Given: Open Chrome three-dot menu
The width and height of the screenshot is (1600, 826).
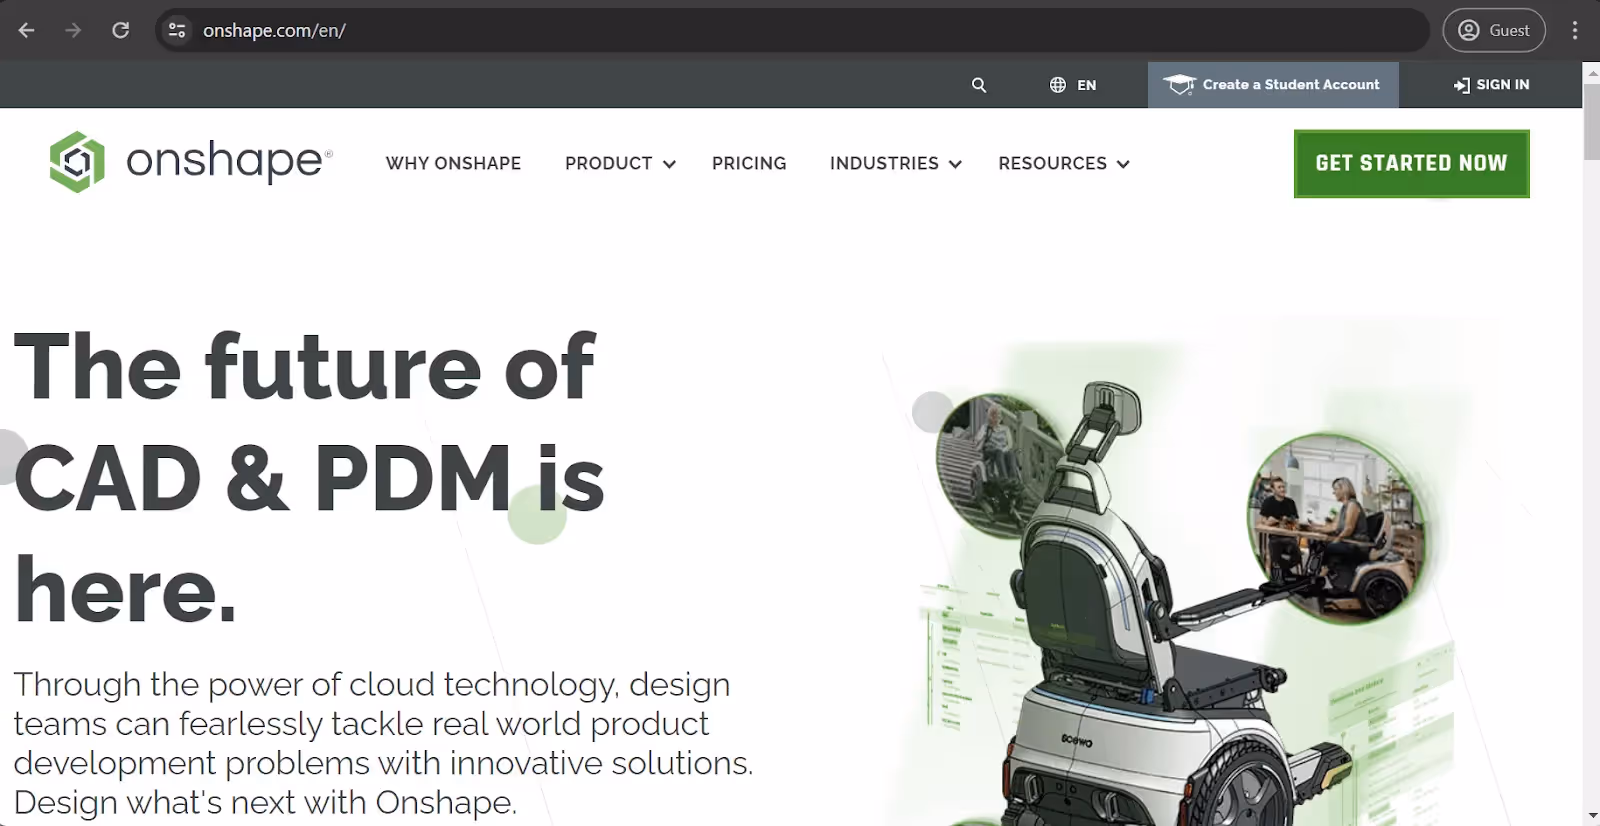Looking at the screenshot, I should pos(1575,30).
